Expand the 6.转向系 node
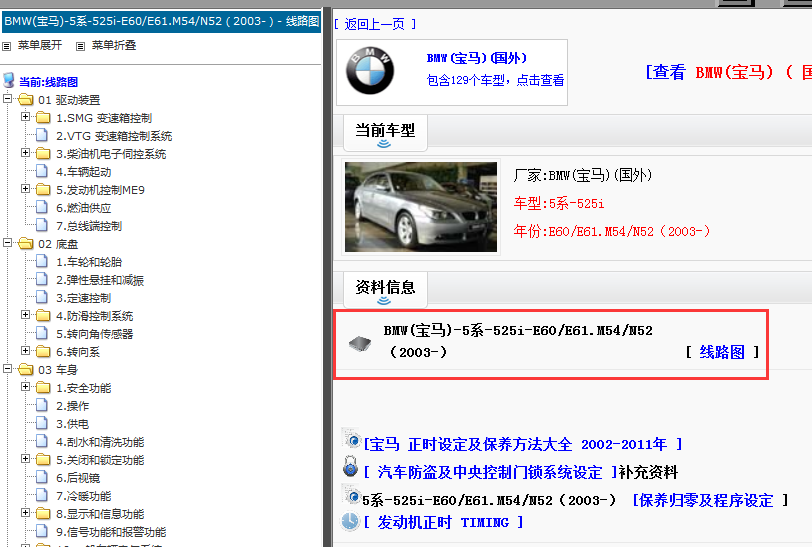 coord(25,350)
